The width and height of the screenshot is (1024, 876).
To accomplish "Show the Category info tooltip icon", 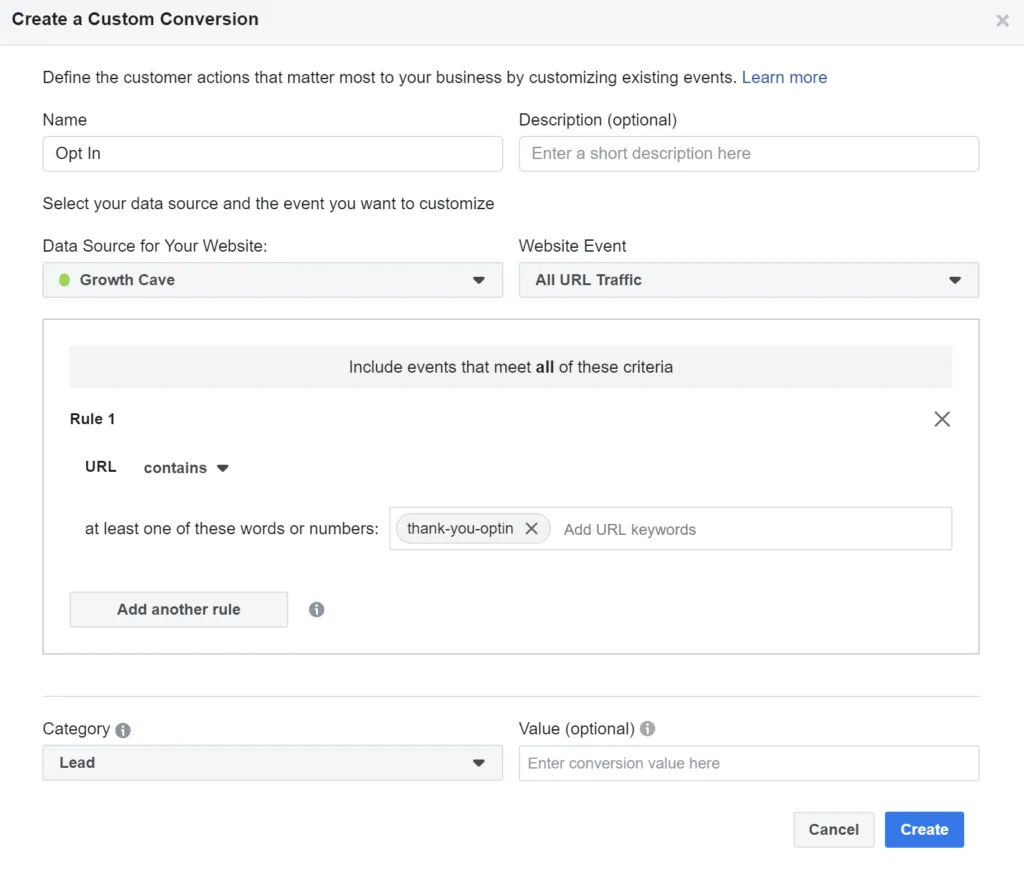I will tap(123, 730).
